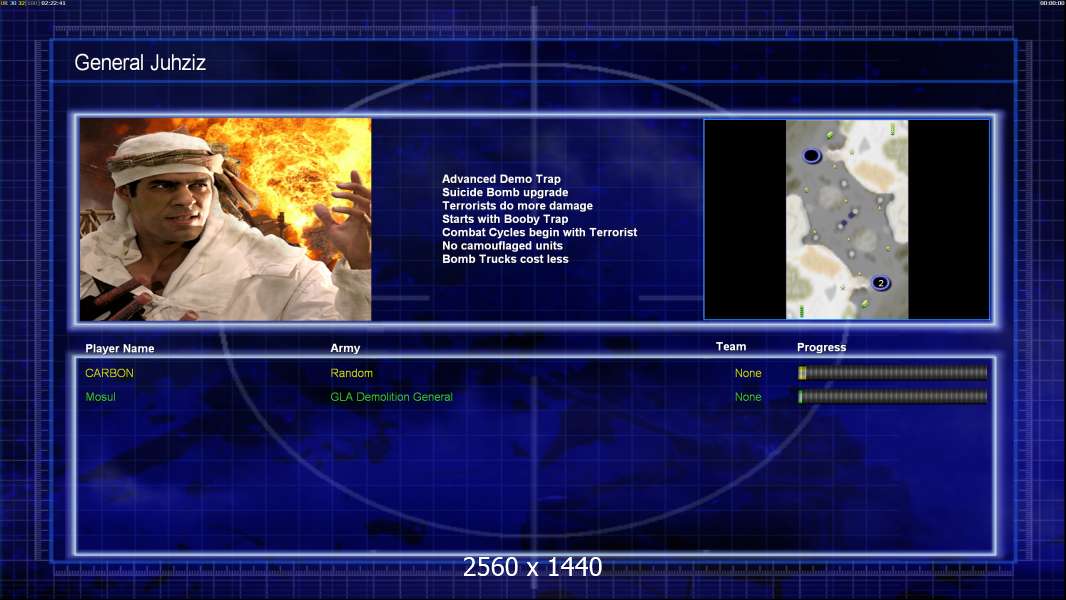Click the General Juhziz title text
Viewport: 1066px width, 600px height.
pyautogui.click(x=140, y=63)
